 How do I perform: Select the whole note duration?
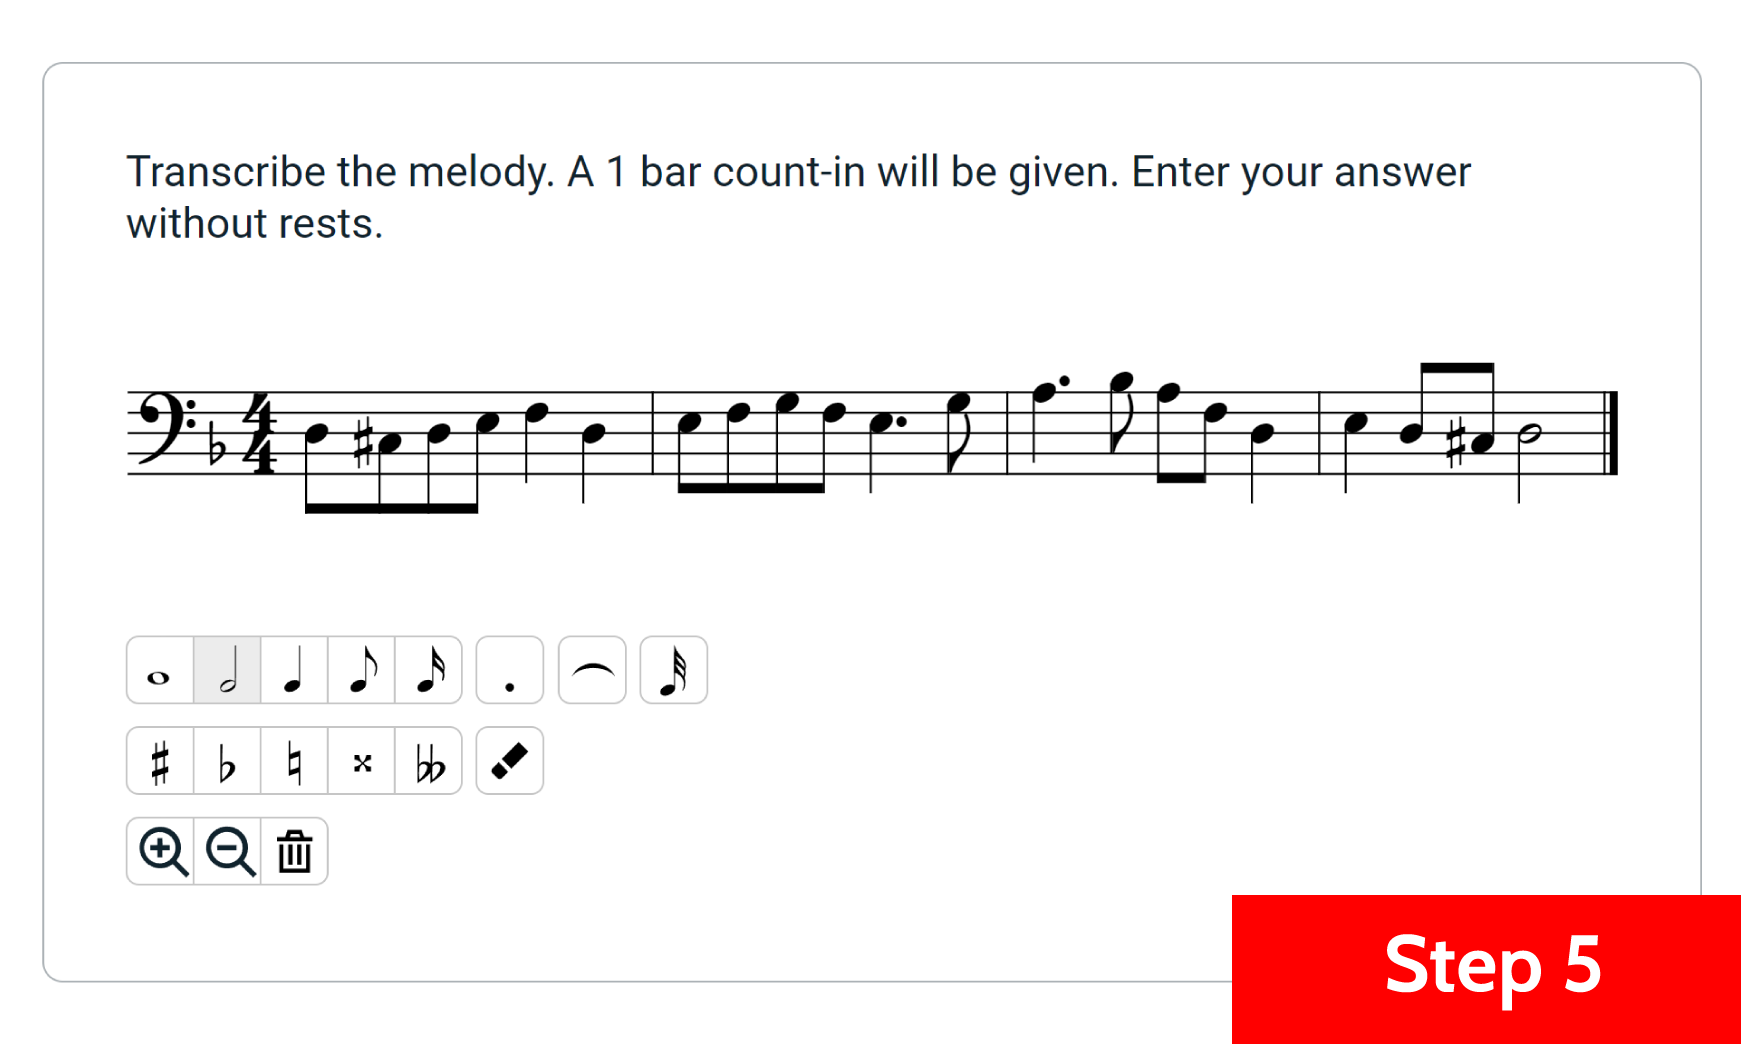tap(159, 670)
